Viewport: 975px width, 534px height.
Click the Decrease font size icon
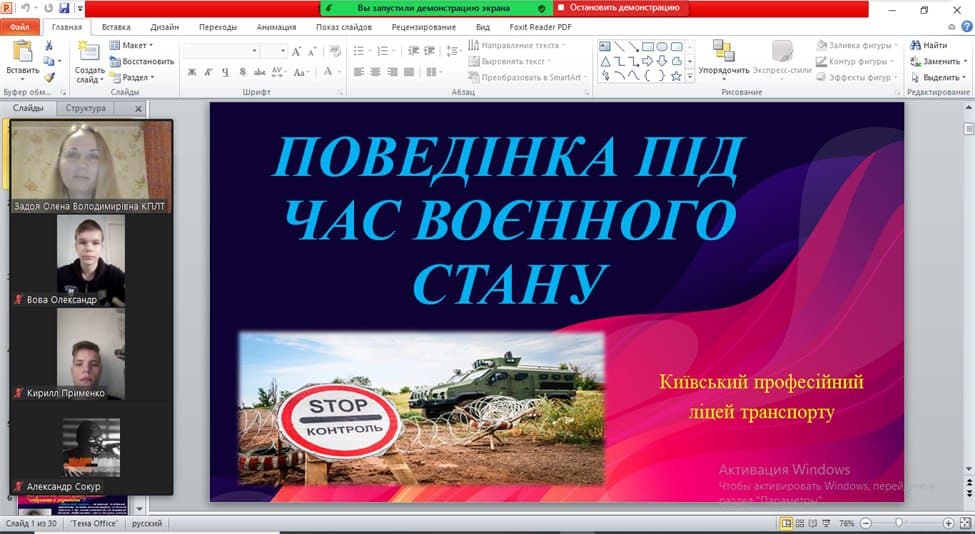click(312, 51)
